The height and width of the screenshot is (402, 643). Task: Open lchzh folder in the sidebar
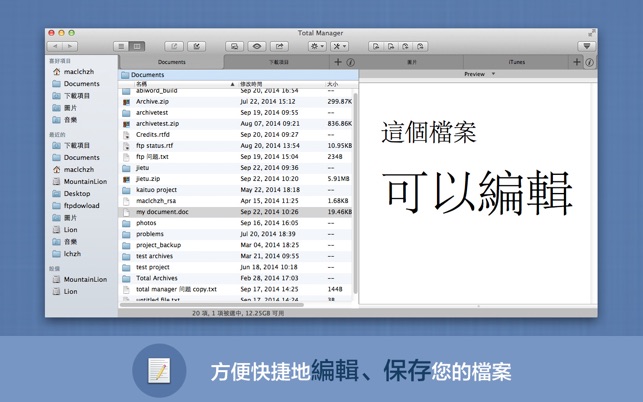(x=67, y=254)
